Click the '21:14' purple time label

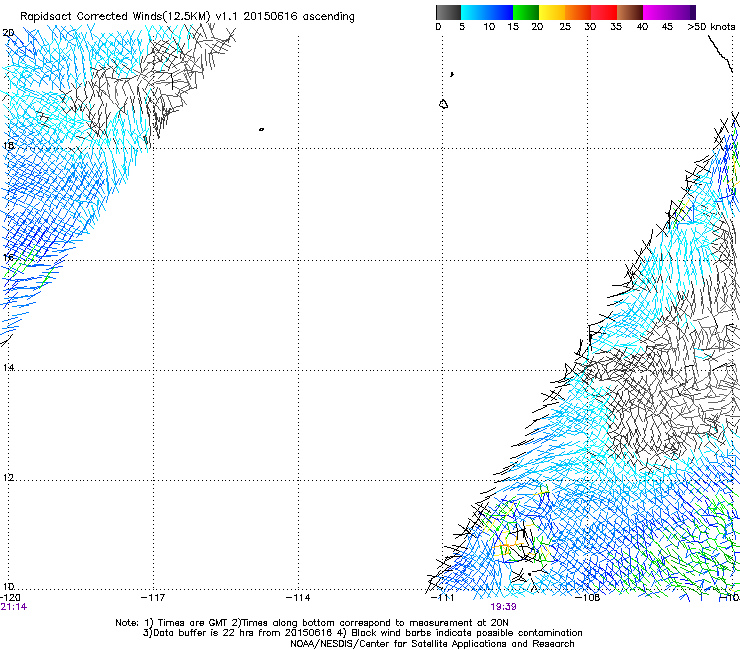click(14, 607)
